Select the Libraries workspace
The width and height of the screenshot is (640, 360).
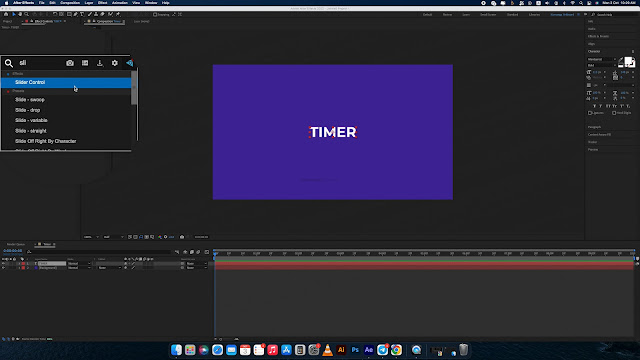534,15
